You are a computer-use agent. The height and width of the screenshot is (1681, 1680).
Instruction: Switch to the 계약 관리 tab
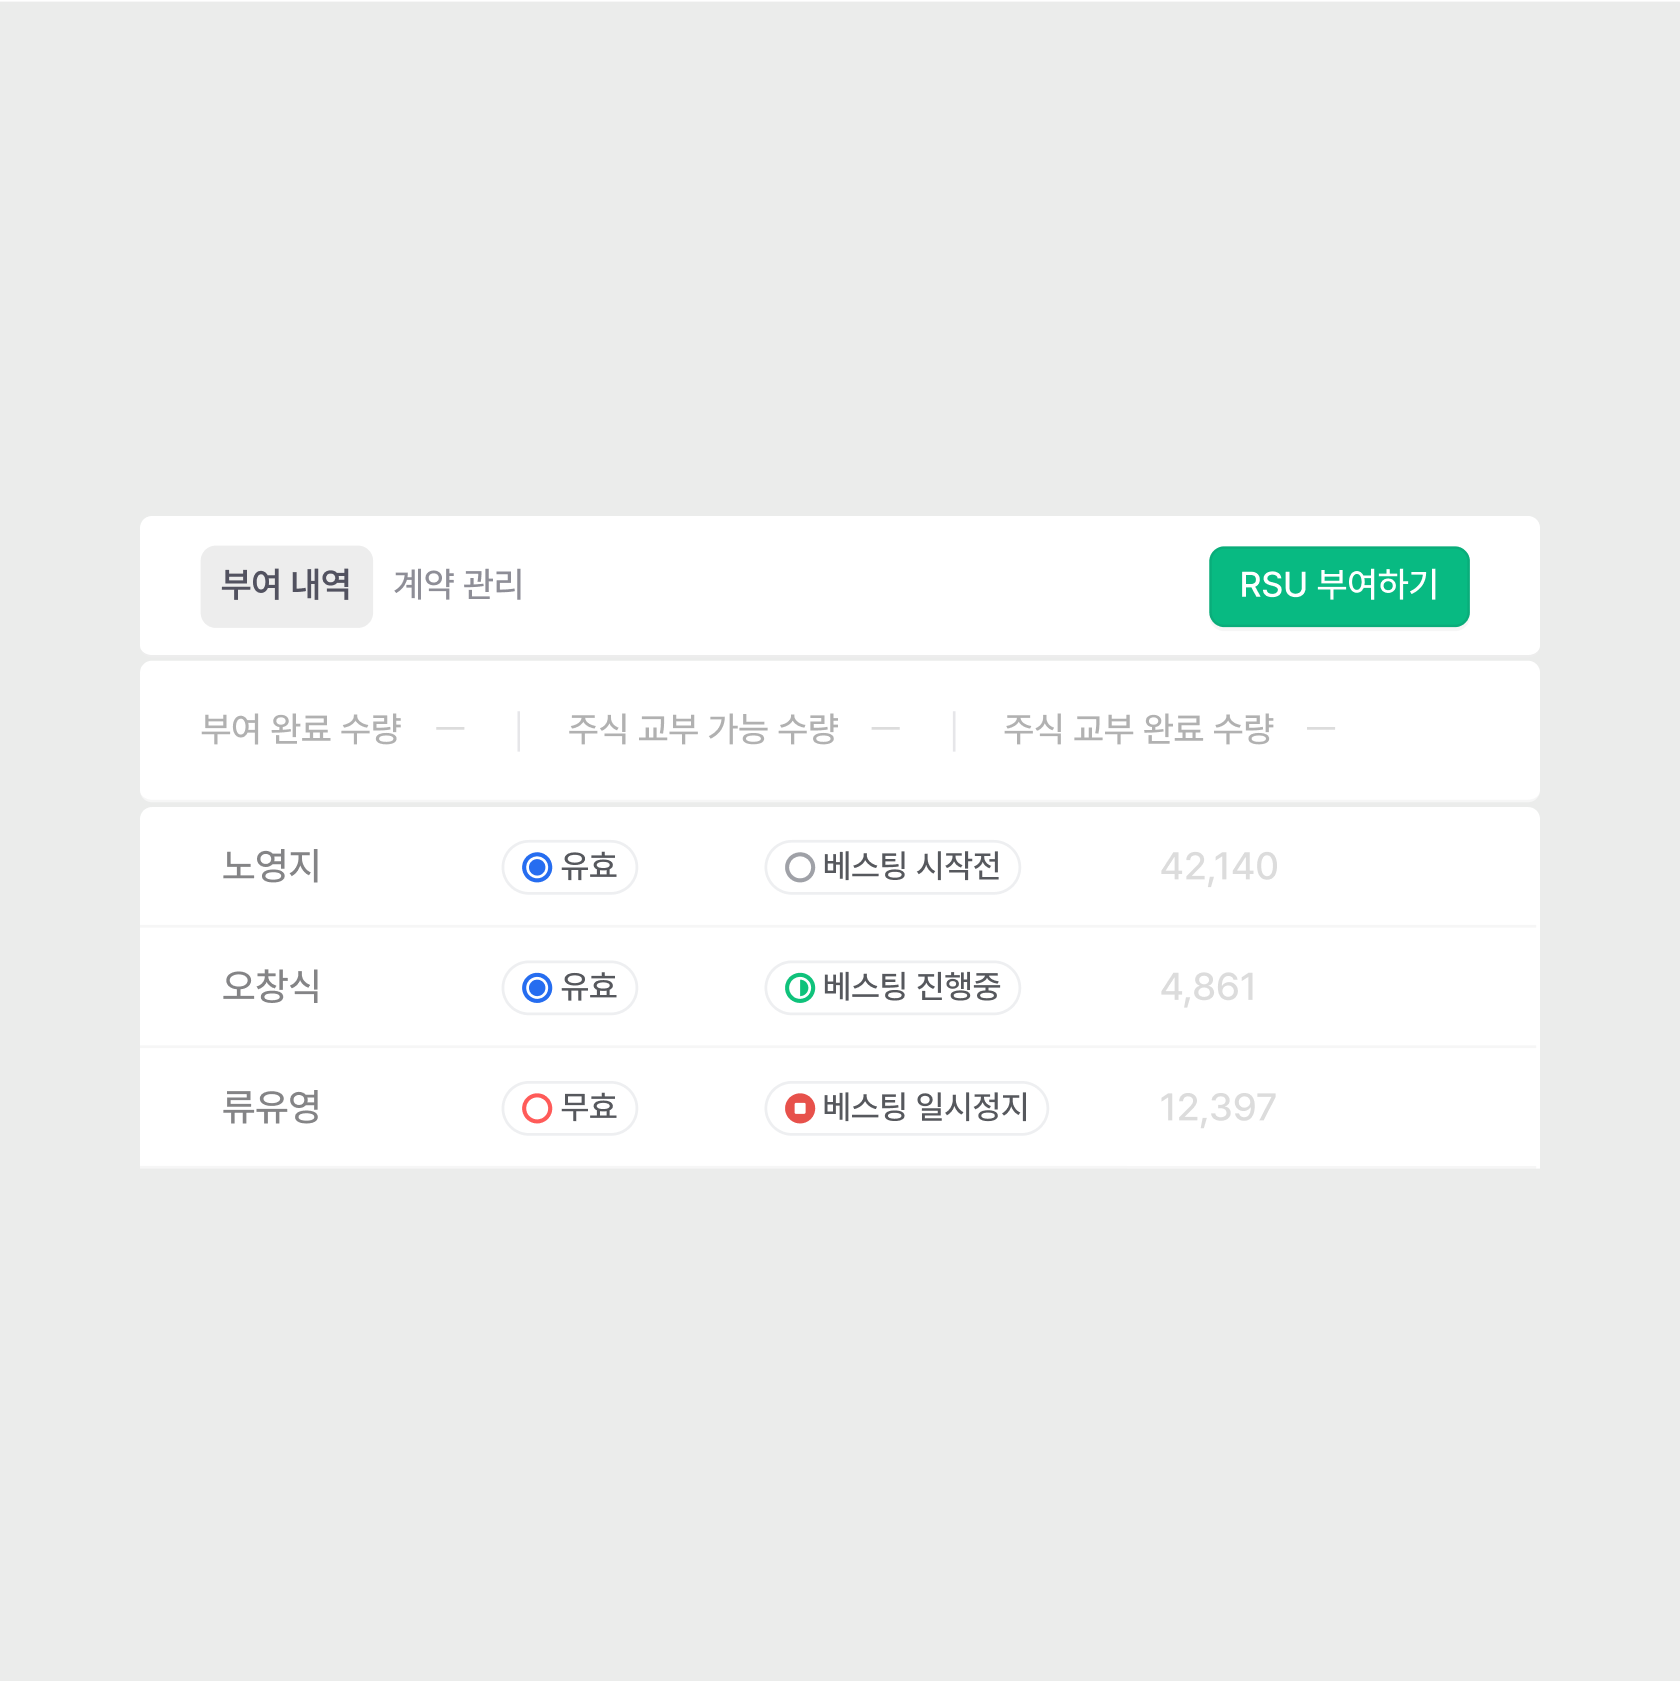pyautogui.click(x=458, y=587)
